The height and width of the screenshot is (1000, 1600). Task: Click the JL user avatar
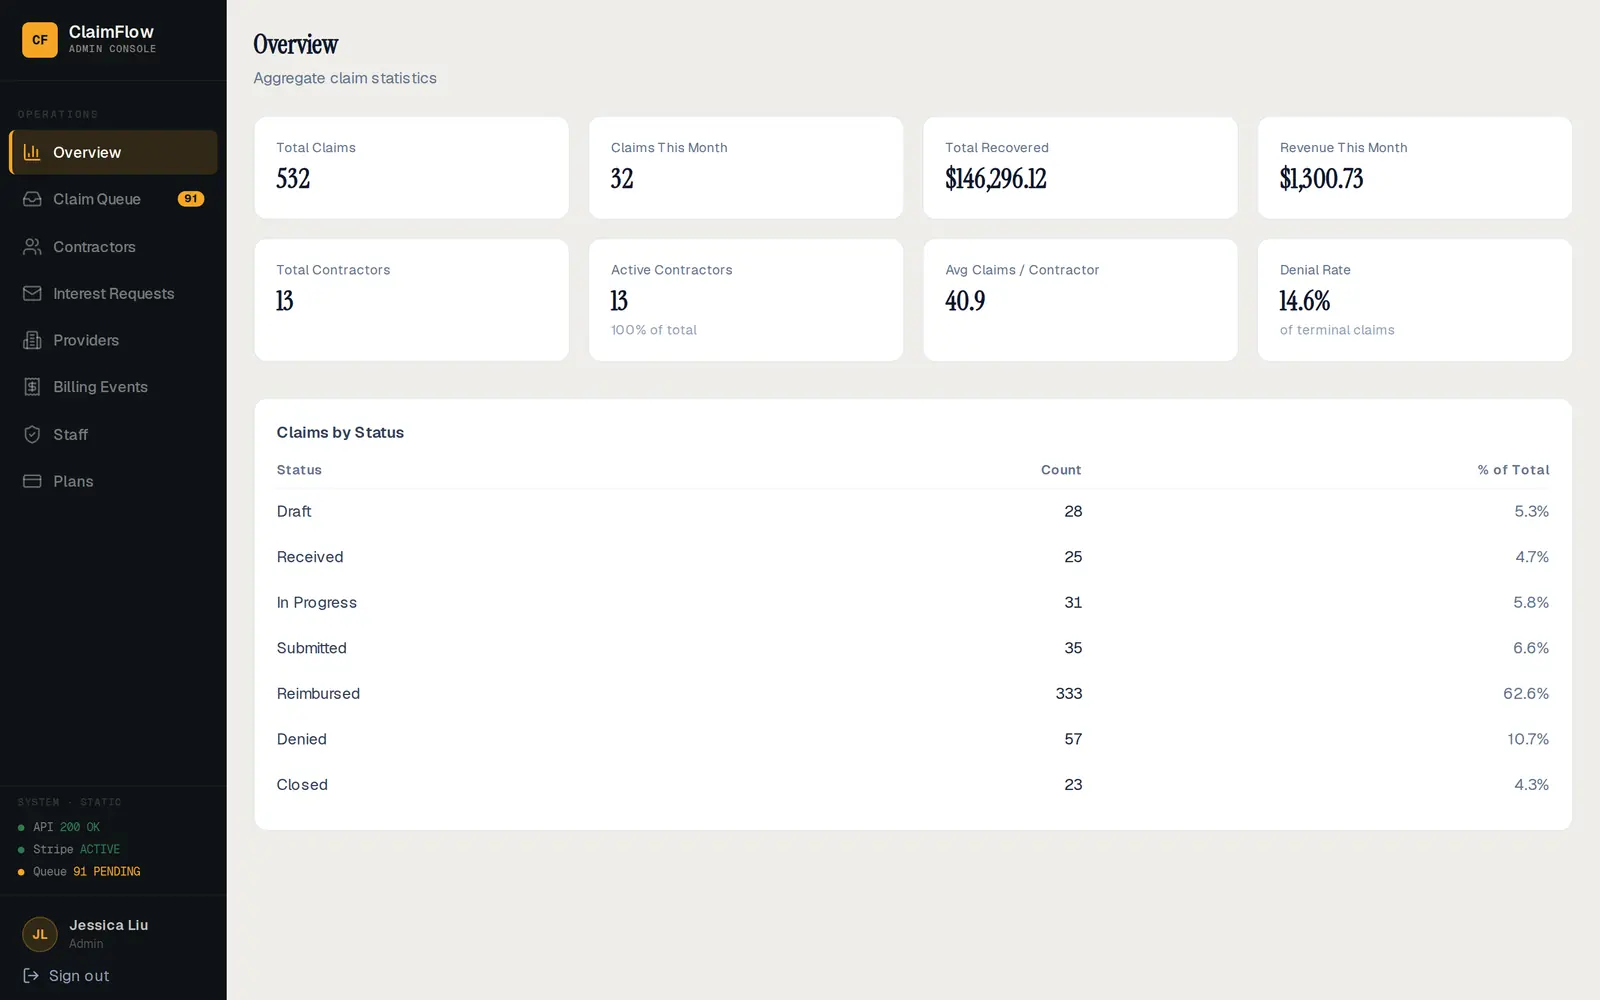click(40, 934)
